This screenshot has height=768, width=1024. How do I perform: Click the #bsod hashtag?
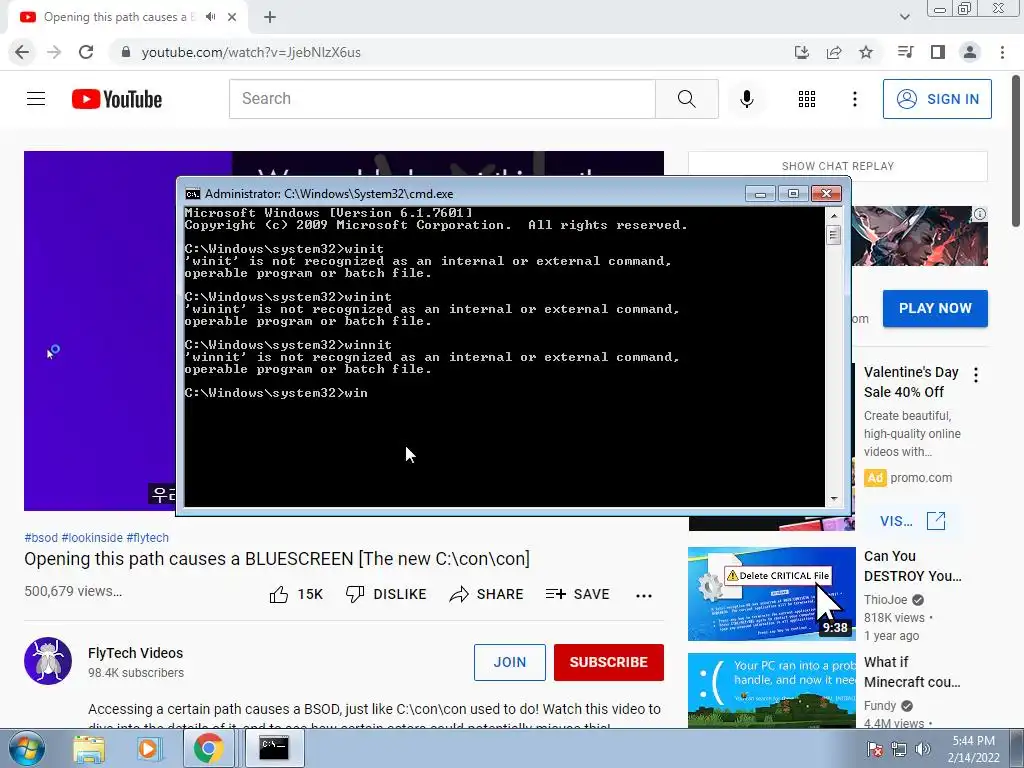tap(41, 537)
